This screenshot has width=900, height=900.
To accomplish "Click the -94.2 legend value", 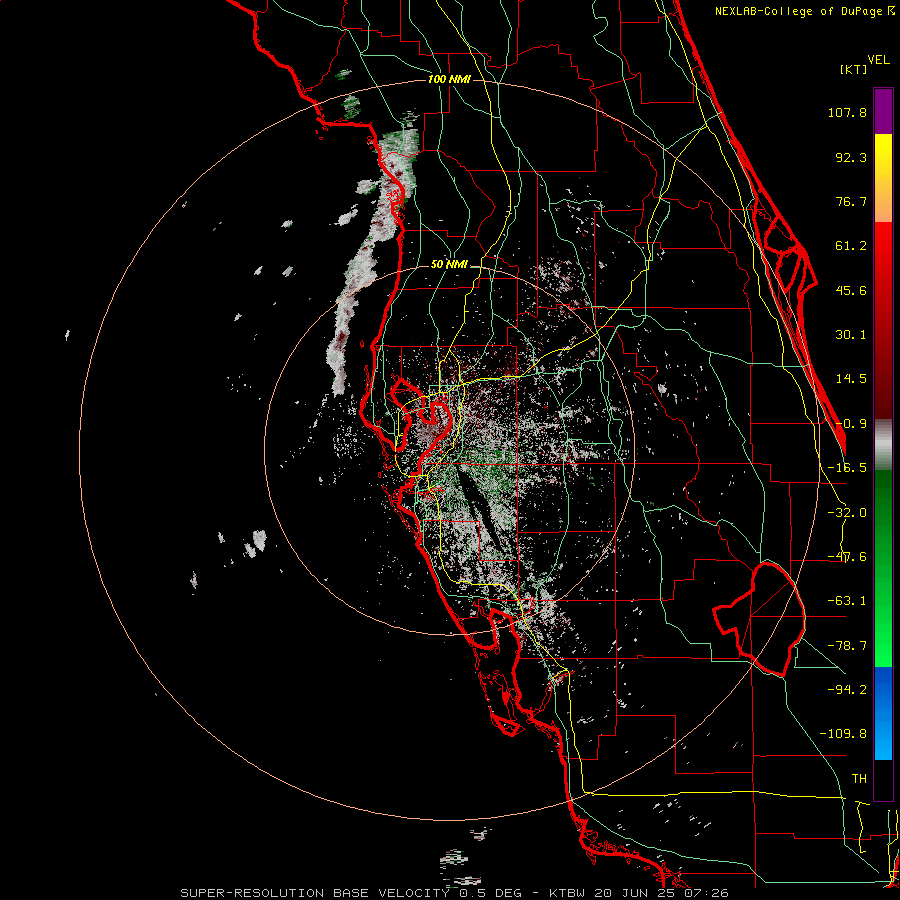I will (x=847, y=690).
